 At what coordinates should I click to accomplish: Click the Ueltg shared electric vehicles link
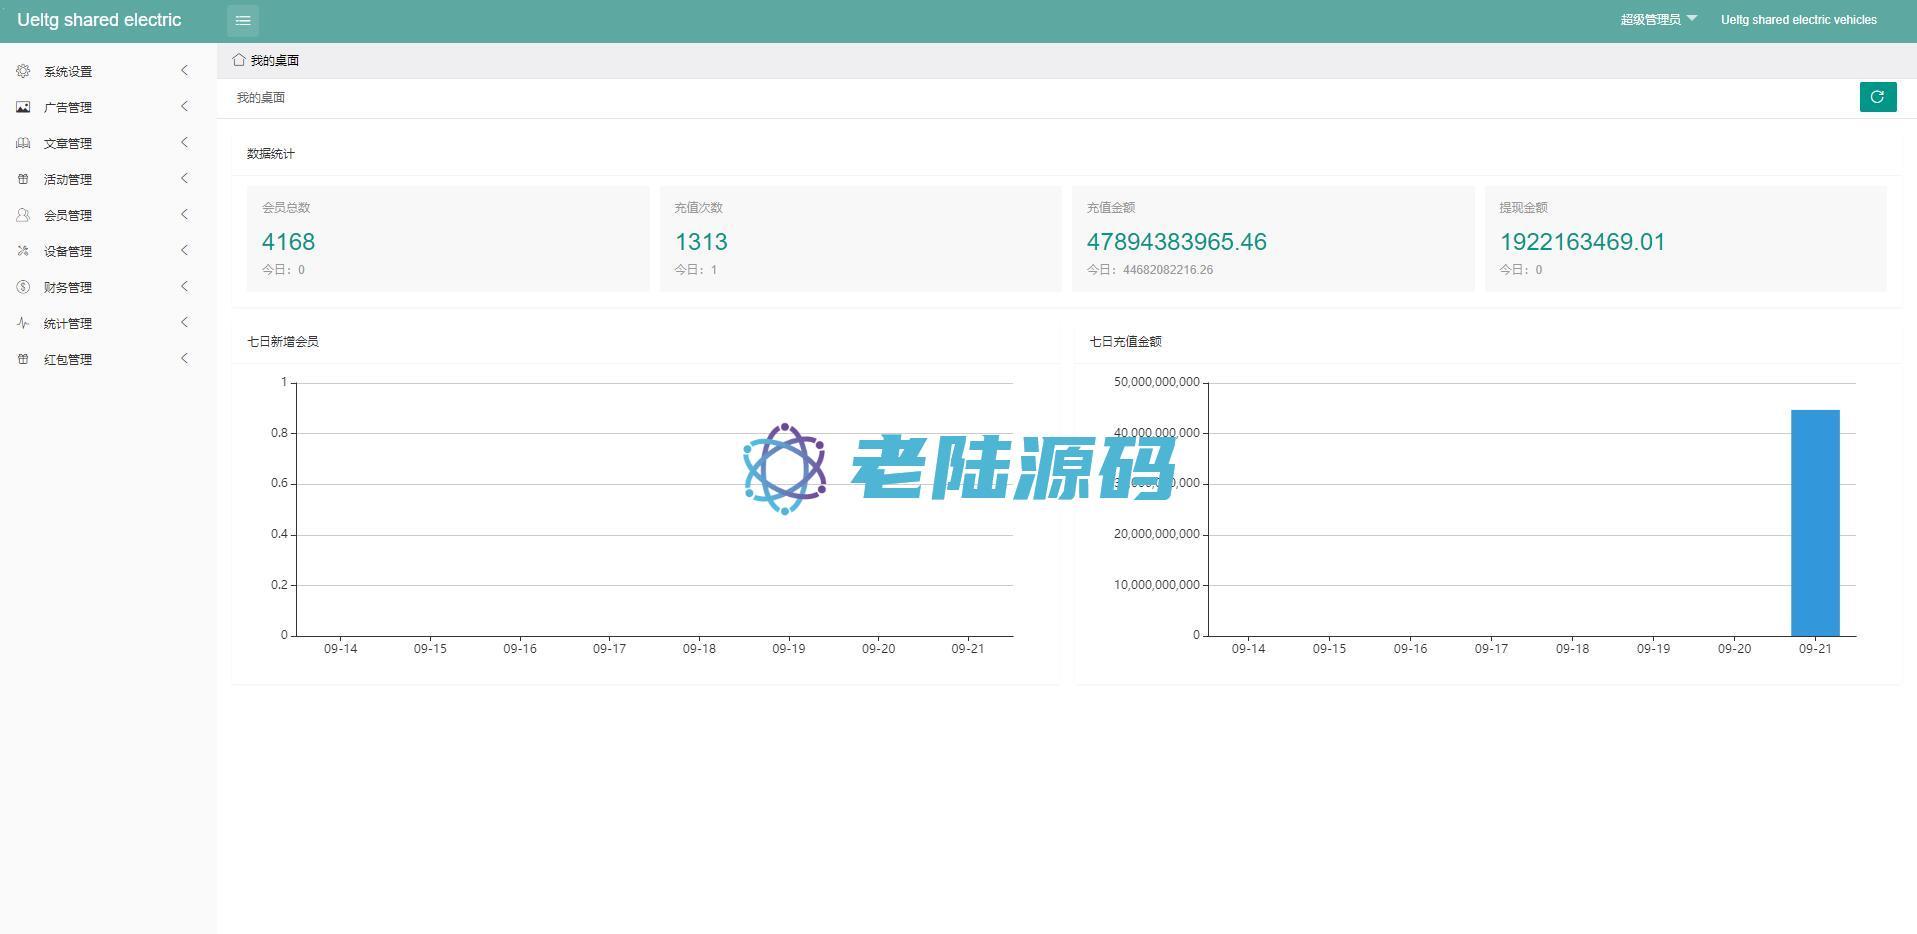coord(1798,20)
